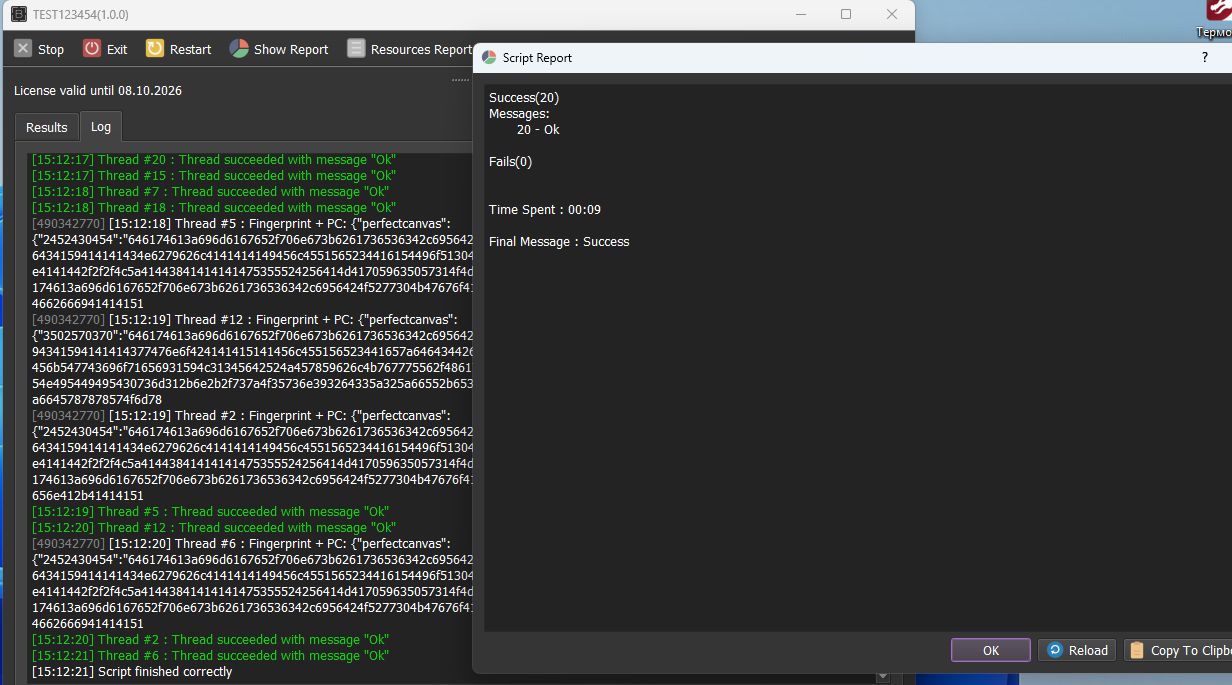Viewport: 1232px width, 685px height.
Task: Click the question mark help button
Action: [x=1204, y=58]
